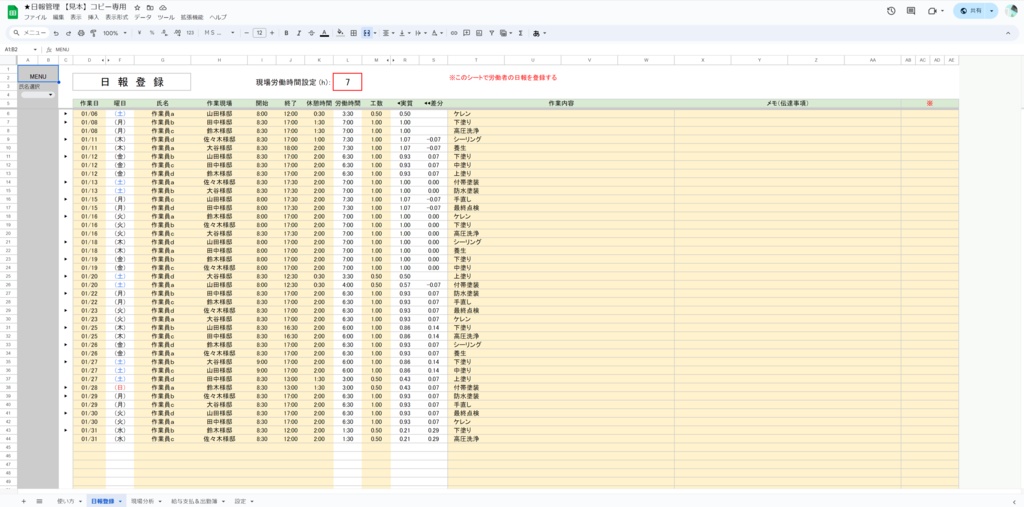Check cloud save status icon

coord(163,7)
